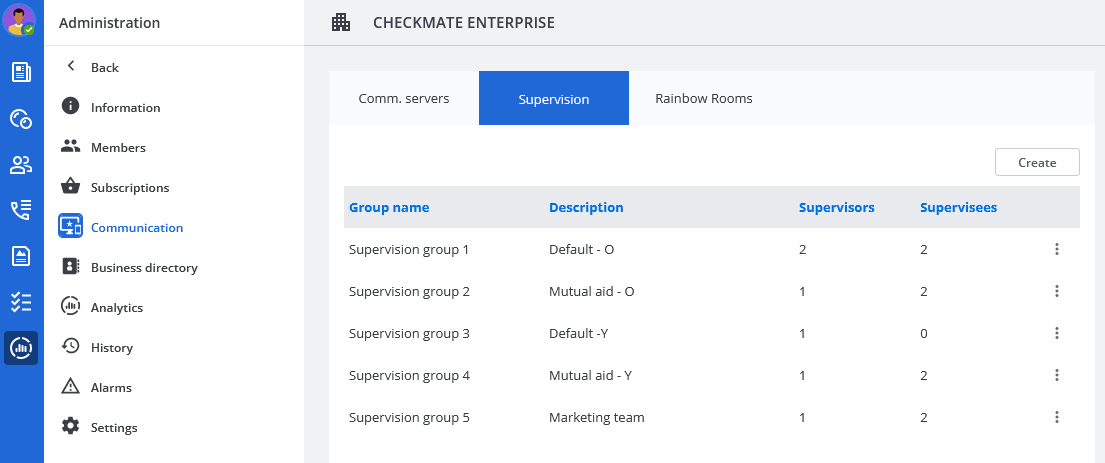1105x463 pixels.
Task: Switch to the Rainbow Rooms tab
Action: tap(703, 98)
